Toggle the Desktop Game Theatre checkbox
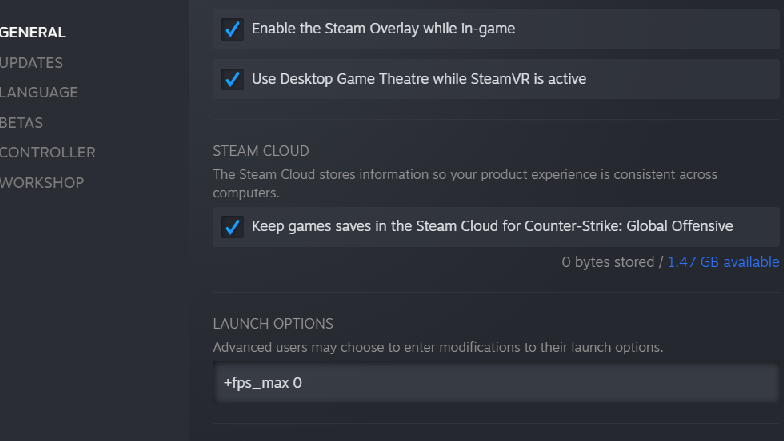 232,79
